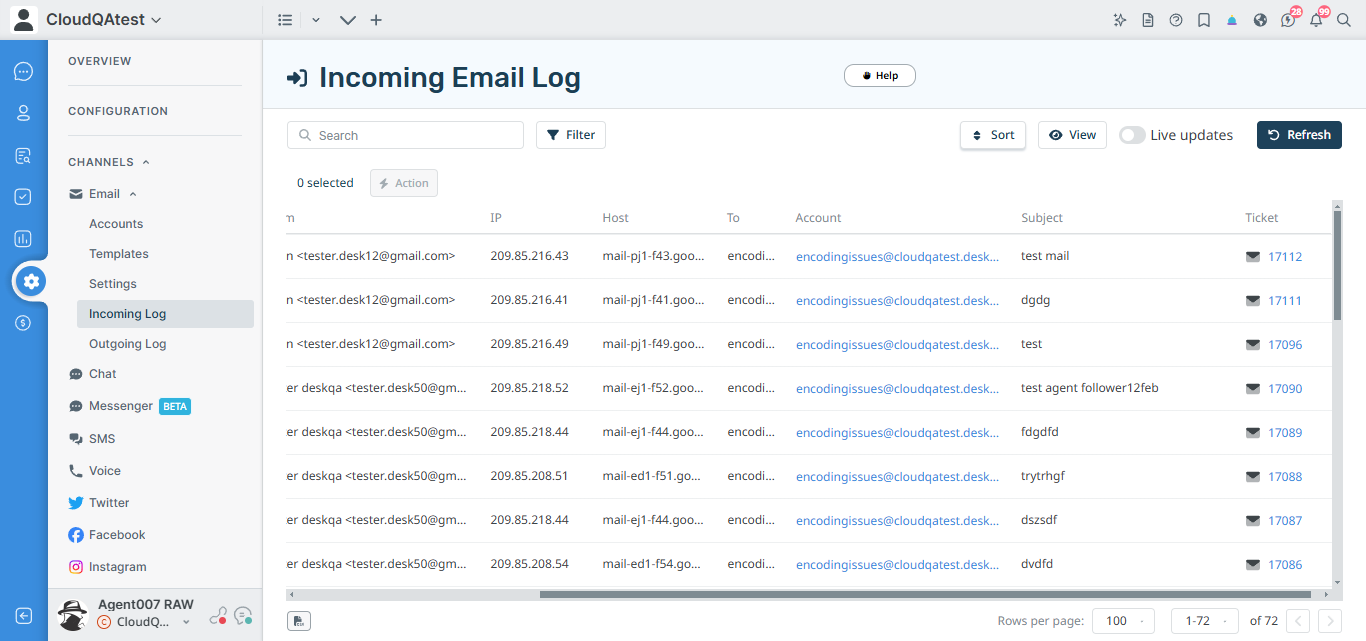Enable the Live updates switch
1366x641 pixels.
(1131, 134)
